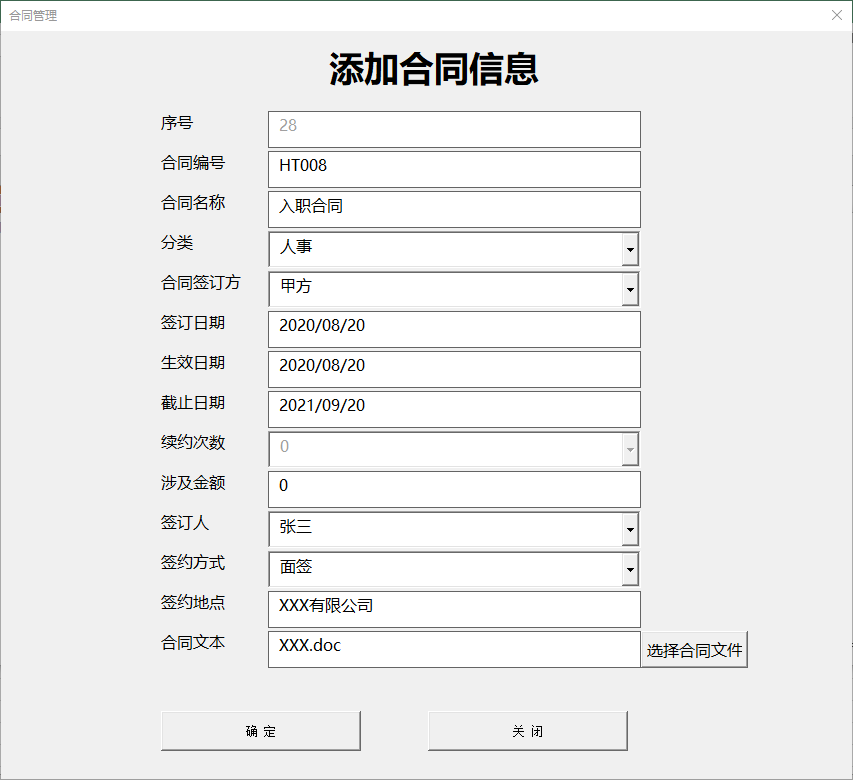Click the 关闭 button
The width and height of the screenshot is (853, 780).
(x=528, y=731)
